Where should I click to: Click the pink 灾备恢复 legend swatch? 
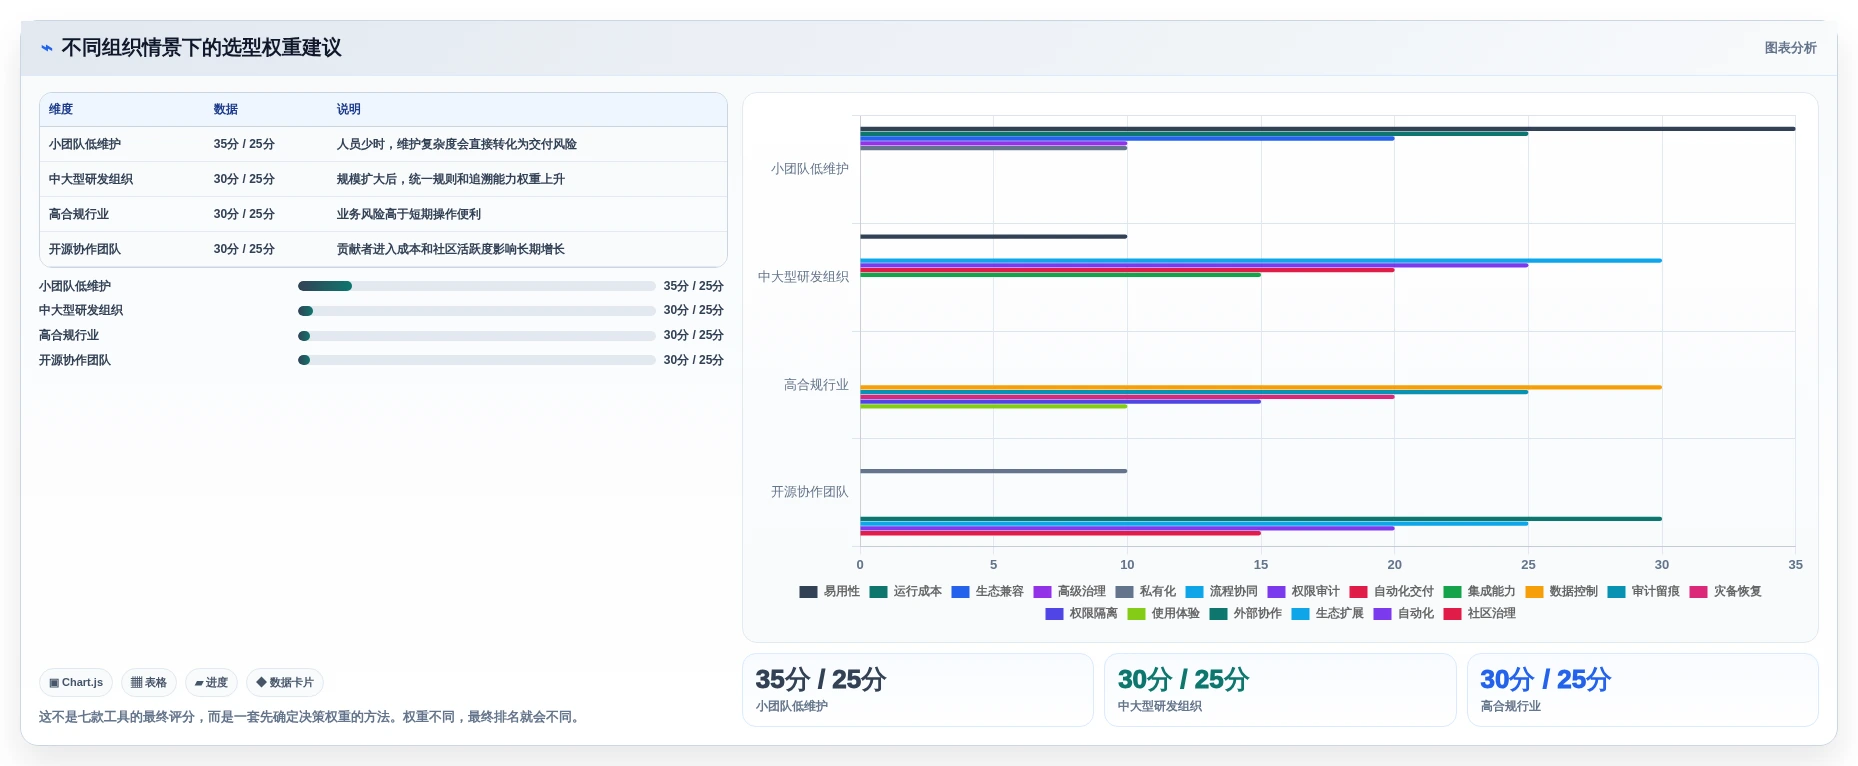(x=1698, y=591)
